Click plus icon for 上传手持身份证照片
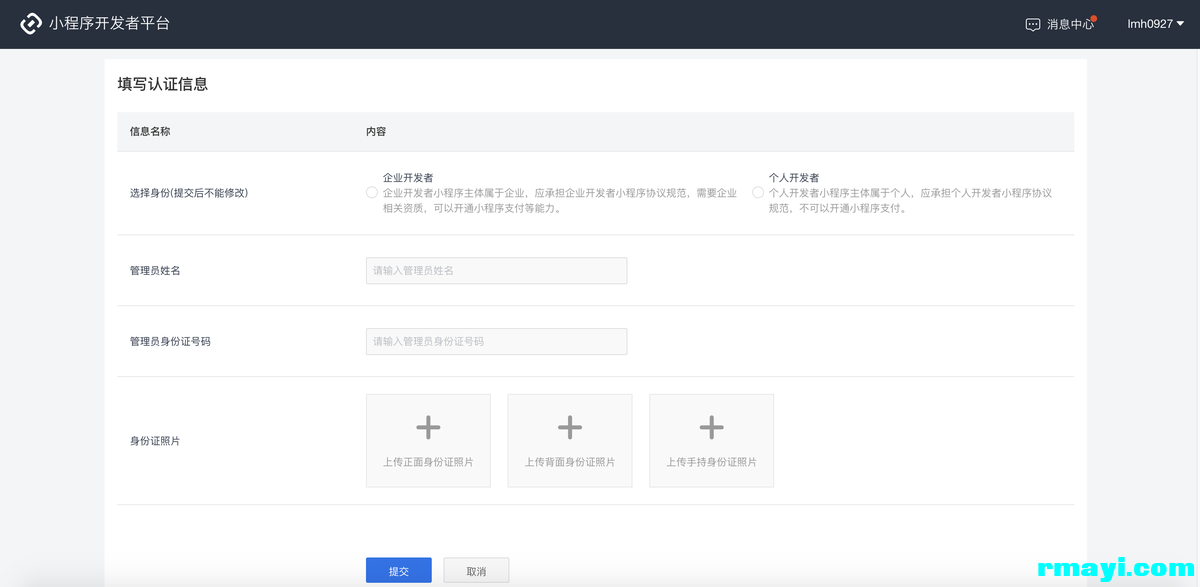 712,428
